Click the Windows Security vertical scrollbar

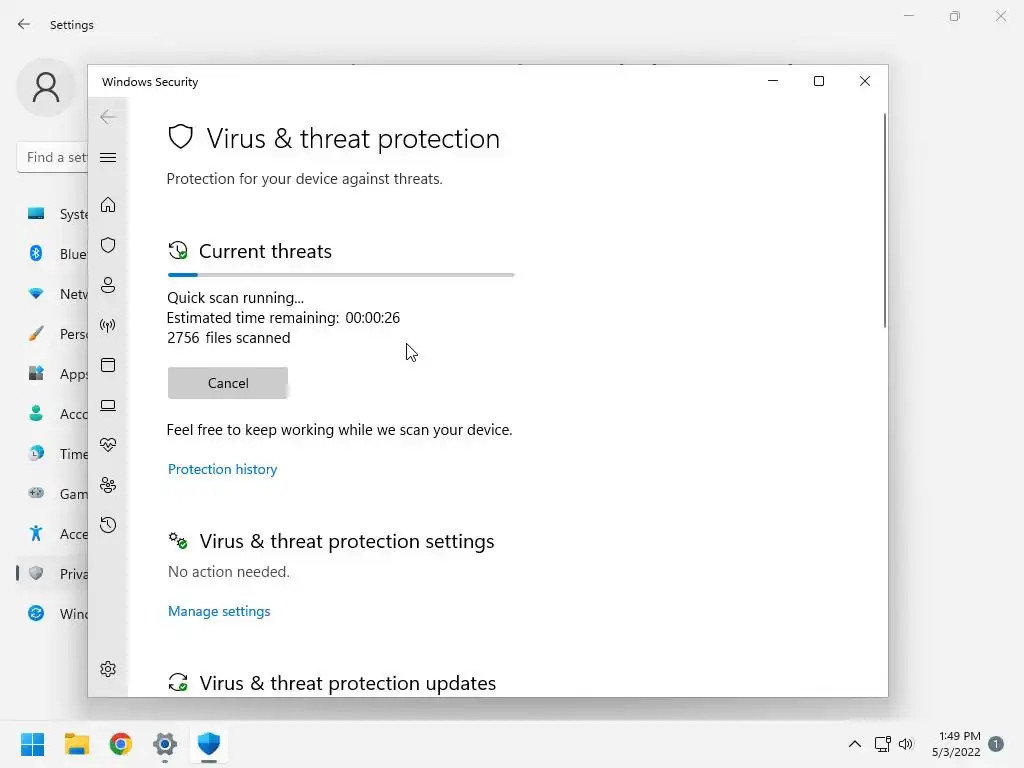tap(885, 221)
